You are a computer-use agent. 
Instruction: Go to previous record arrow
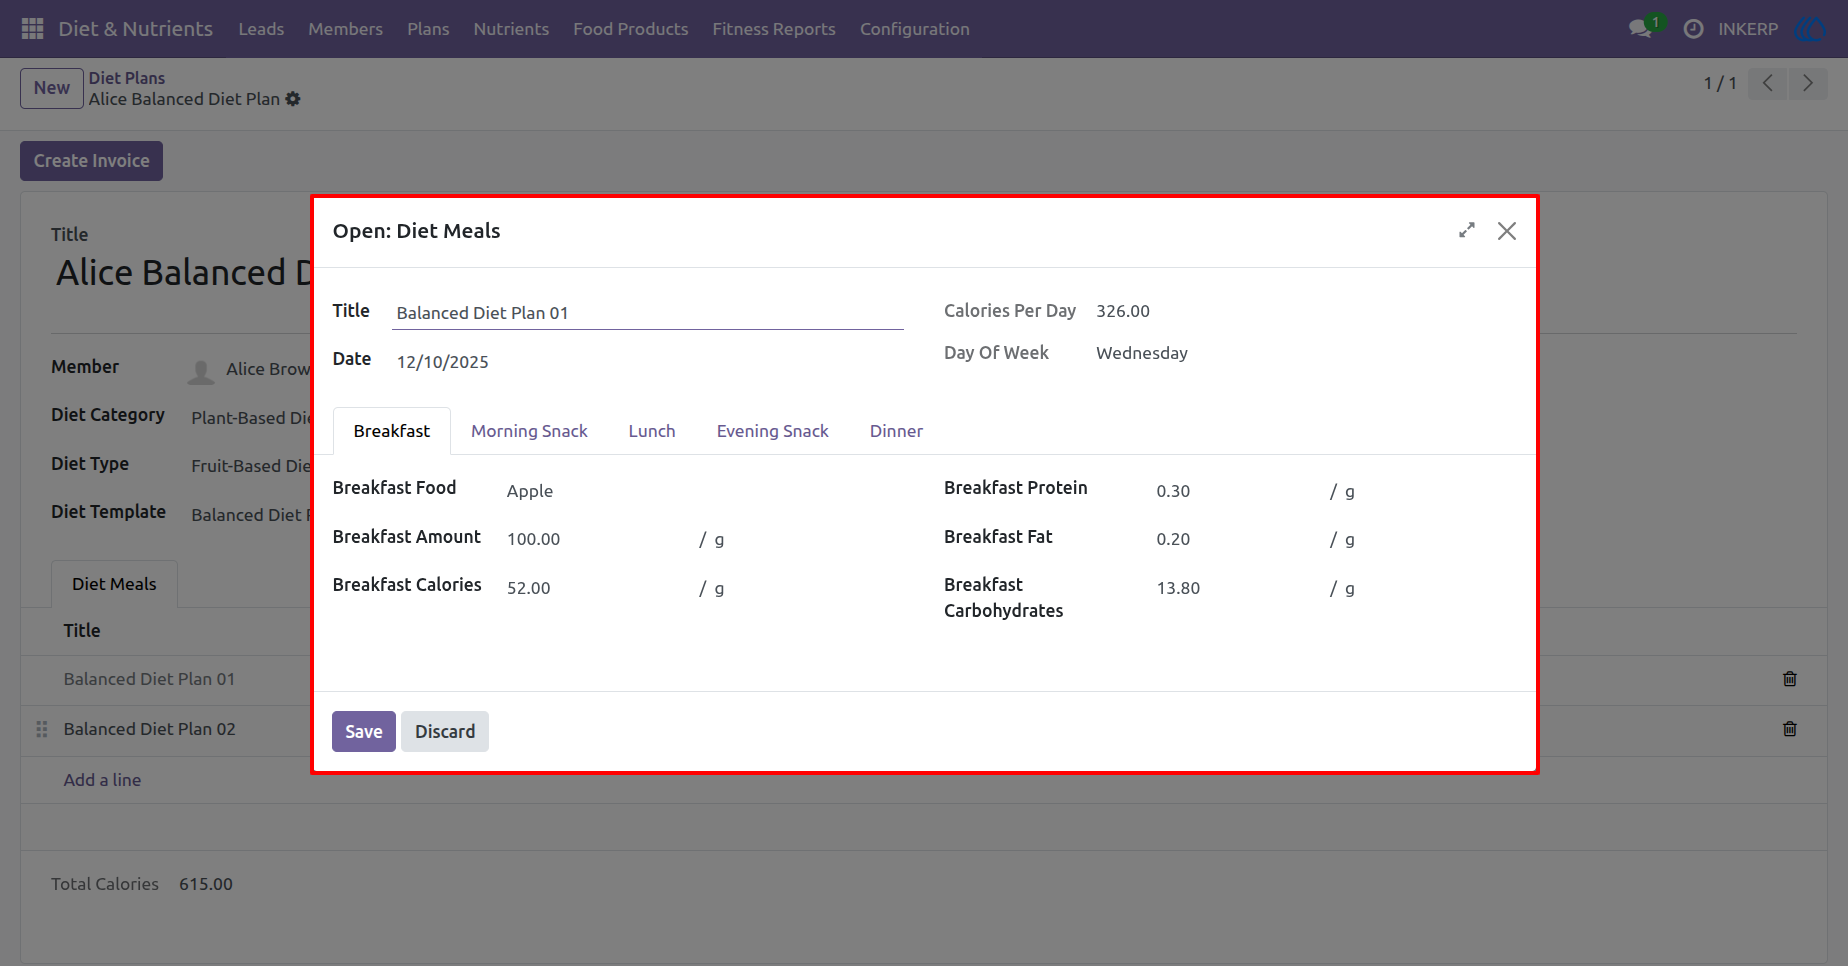point(1767,83)
